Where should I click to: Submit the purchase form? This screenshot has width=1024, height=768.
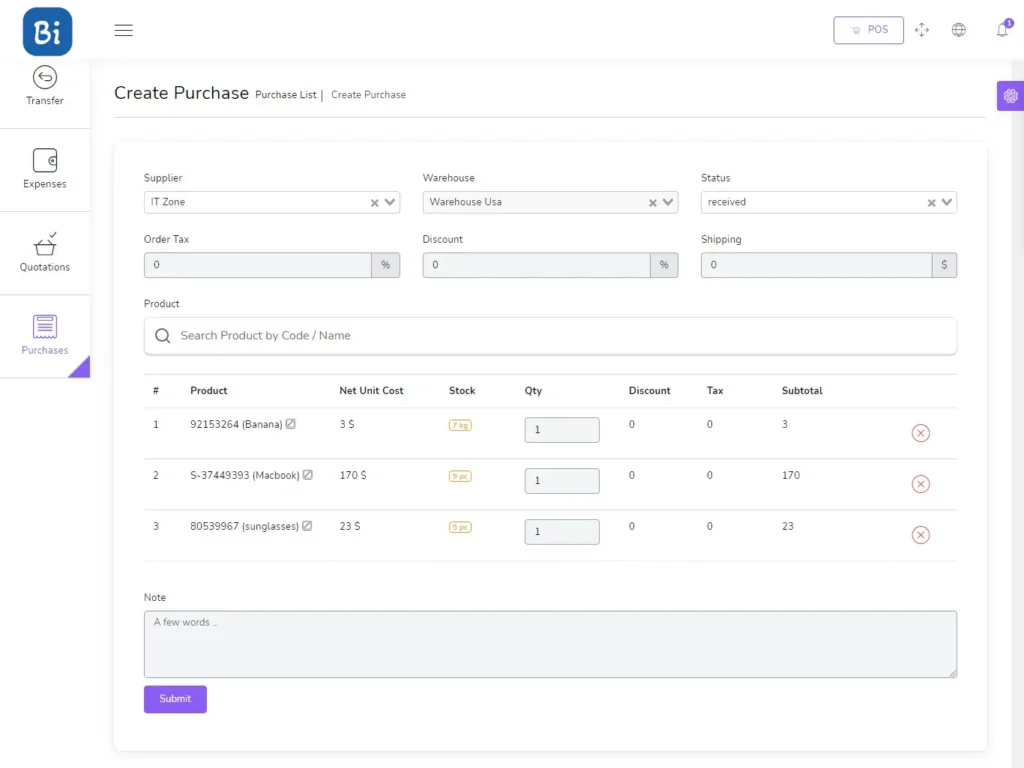175,699
